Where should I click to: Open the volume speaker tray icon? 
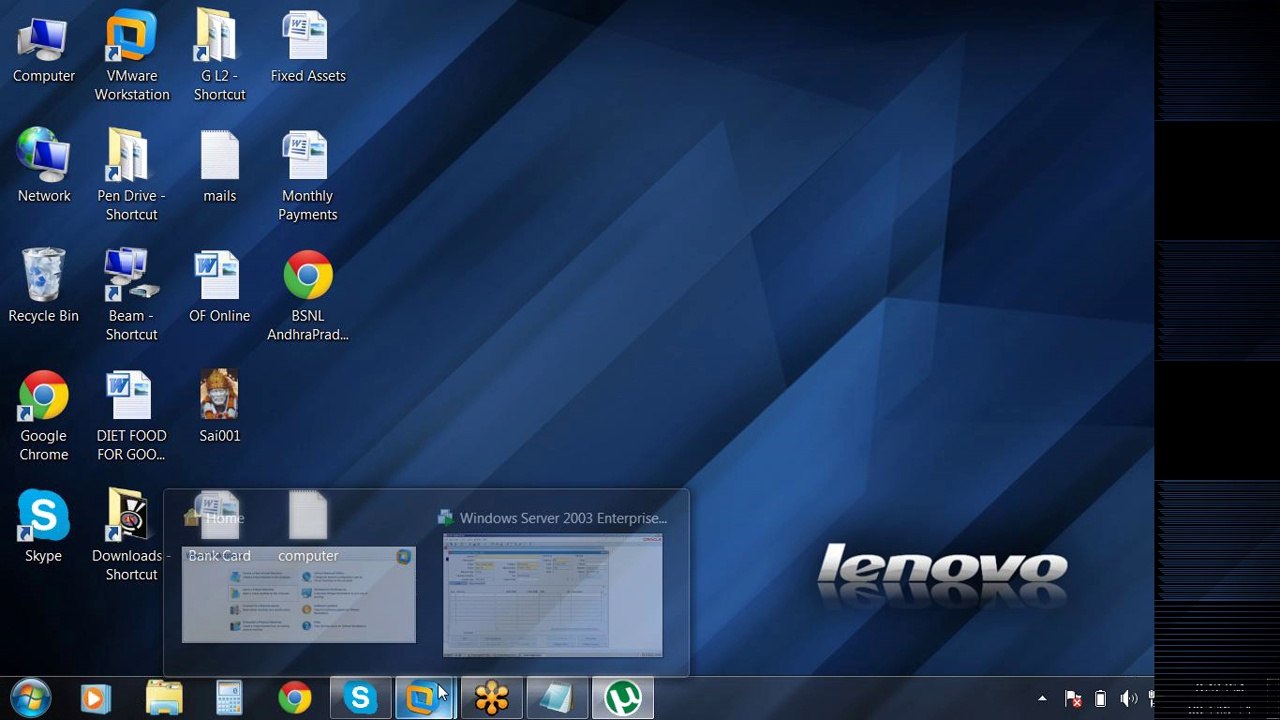pyautogui.click(x=1128, y=699)
